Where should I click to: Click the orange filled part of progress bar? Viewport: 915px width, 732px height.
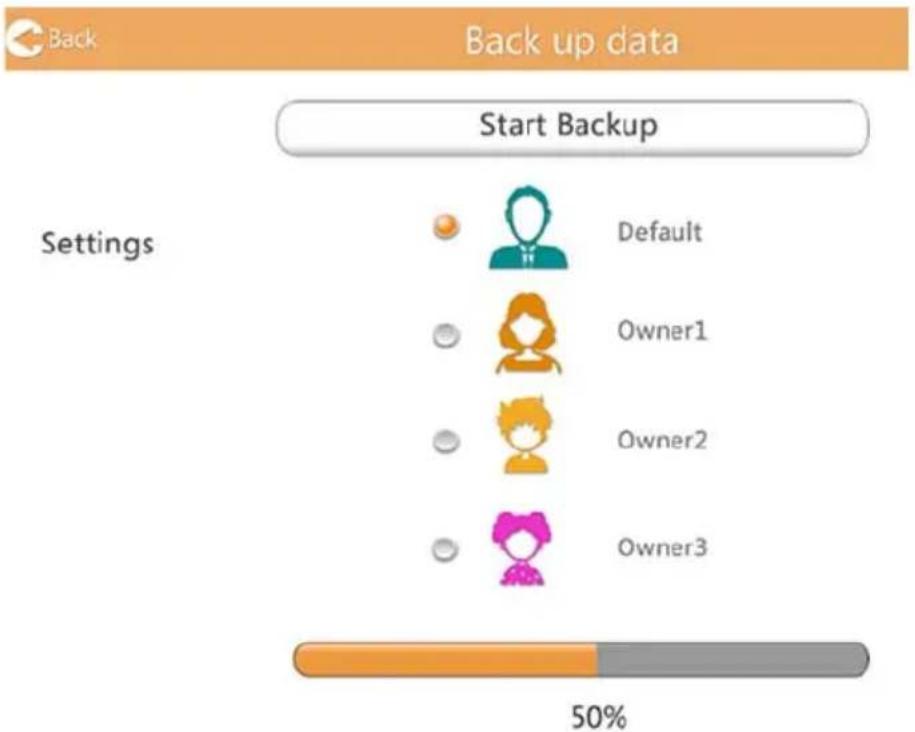[445, 660]
